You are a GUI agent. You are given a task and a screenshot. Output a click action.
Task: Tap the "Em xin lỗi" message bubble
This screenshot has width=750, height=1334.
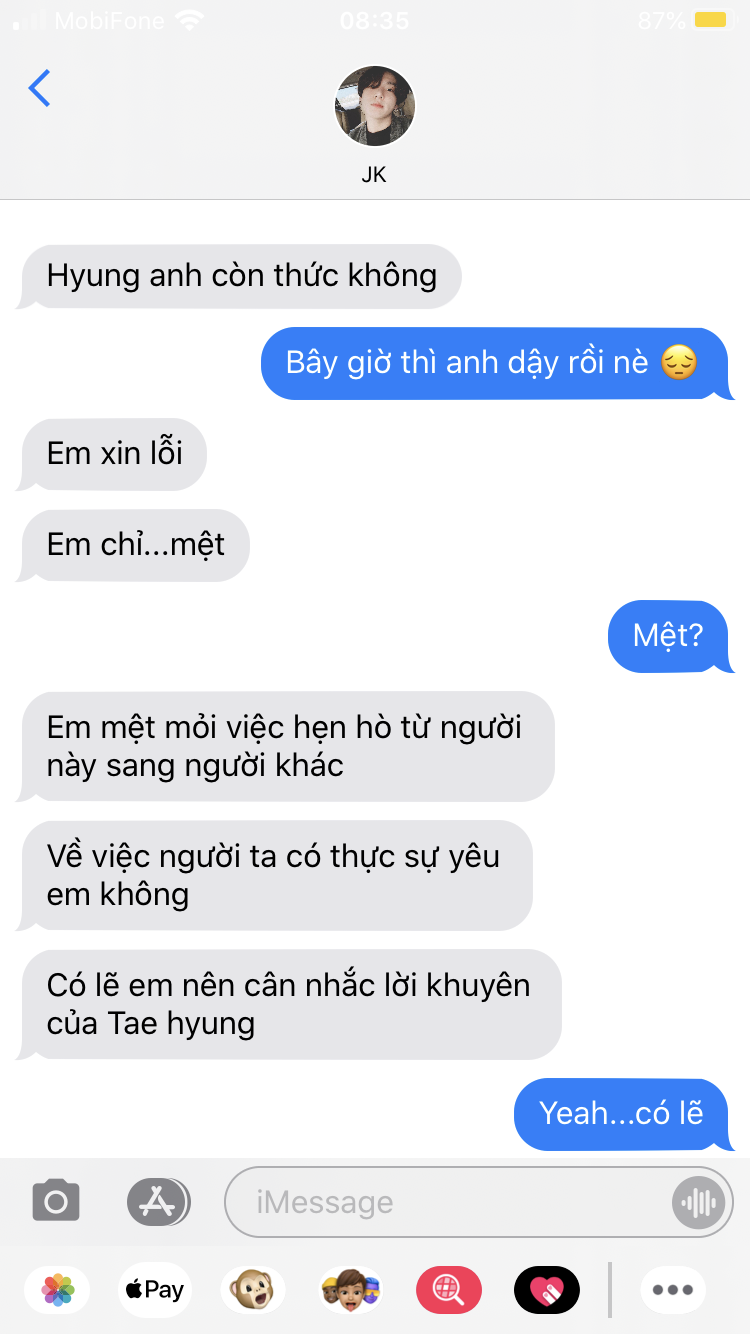[x=113, y=453]
